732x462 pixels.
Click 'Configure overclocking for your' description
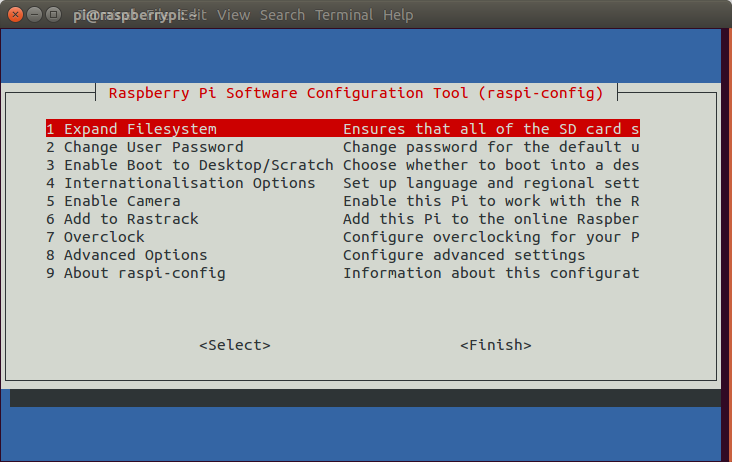point(491,237)
